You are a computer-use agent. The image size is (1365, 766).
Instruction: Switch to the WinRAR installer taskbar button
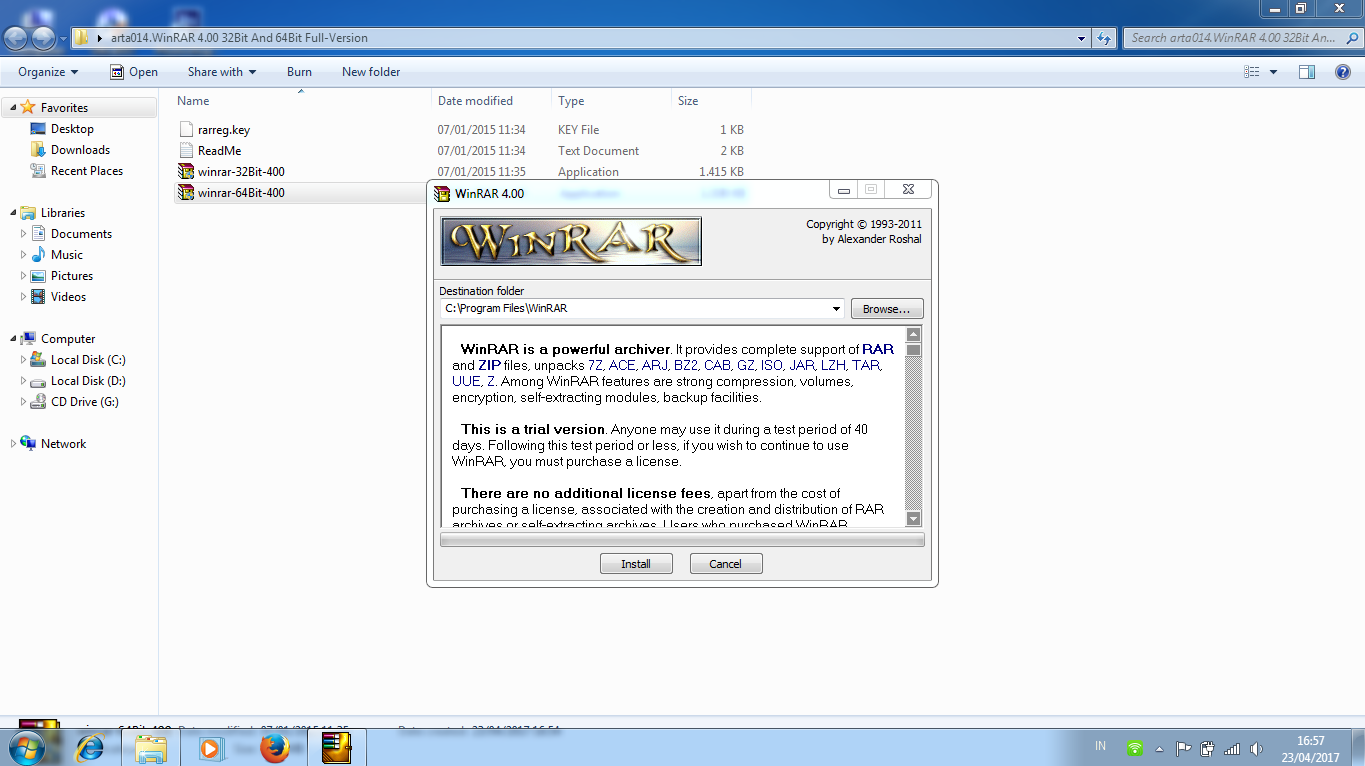[337, 747]
